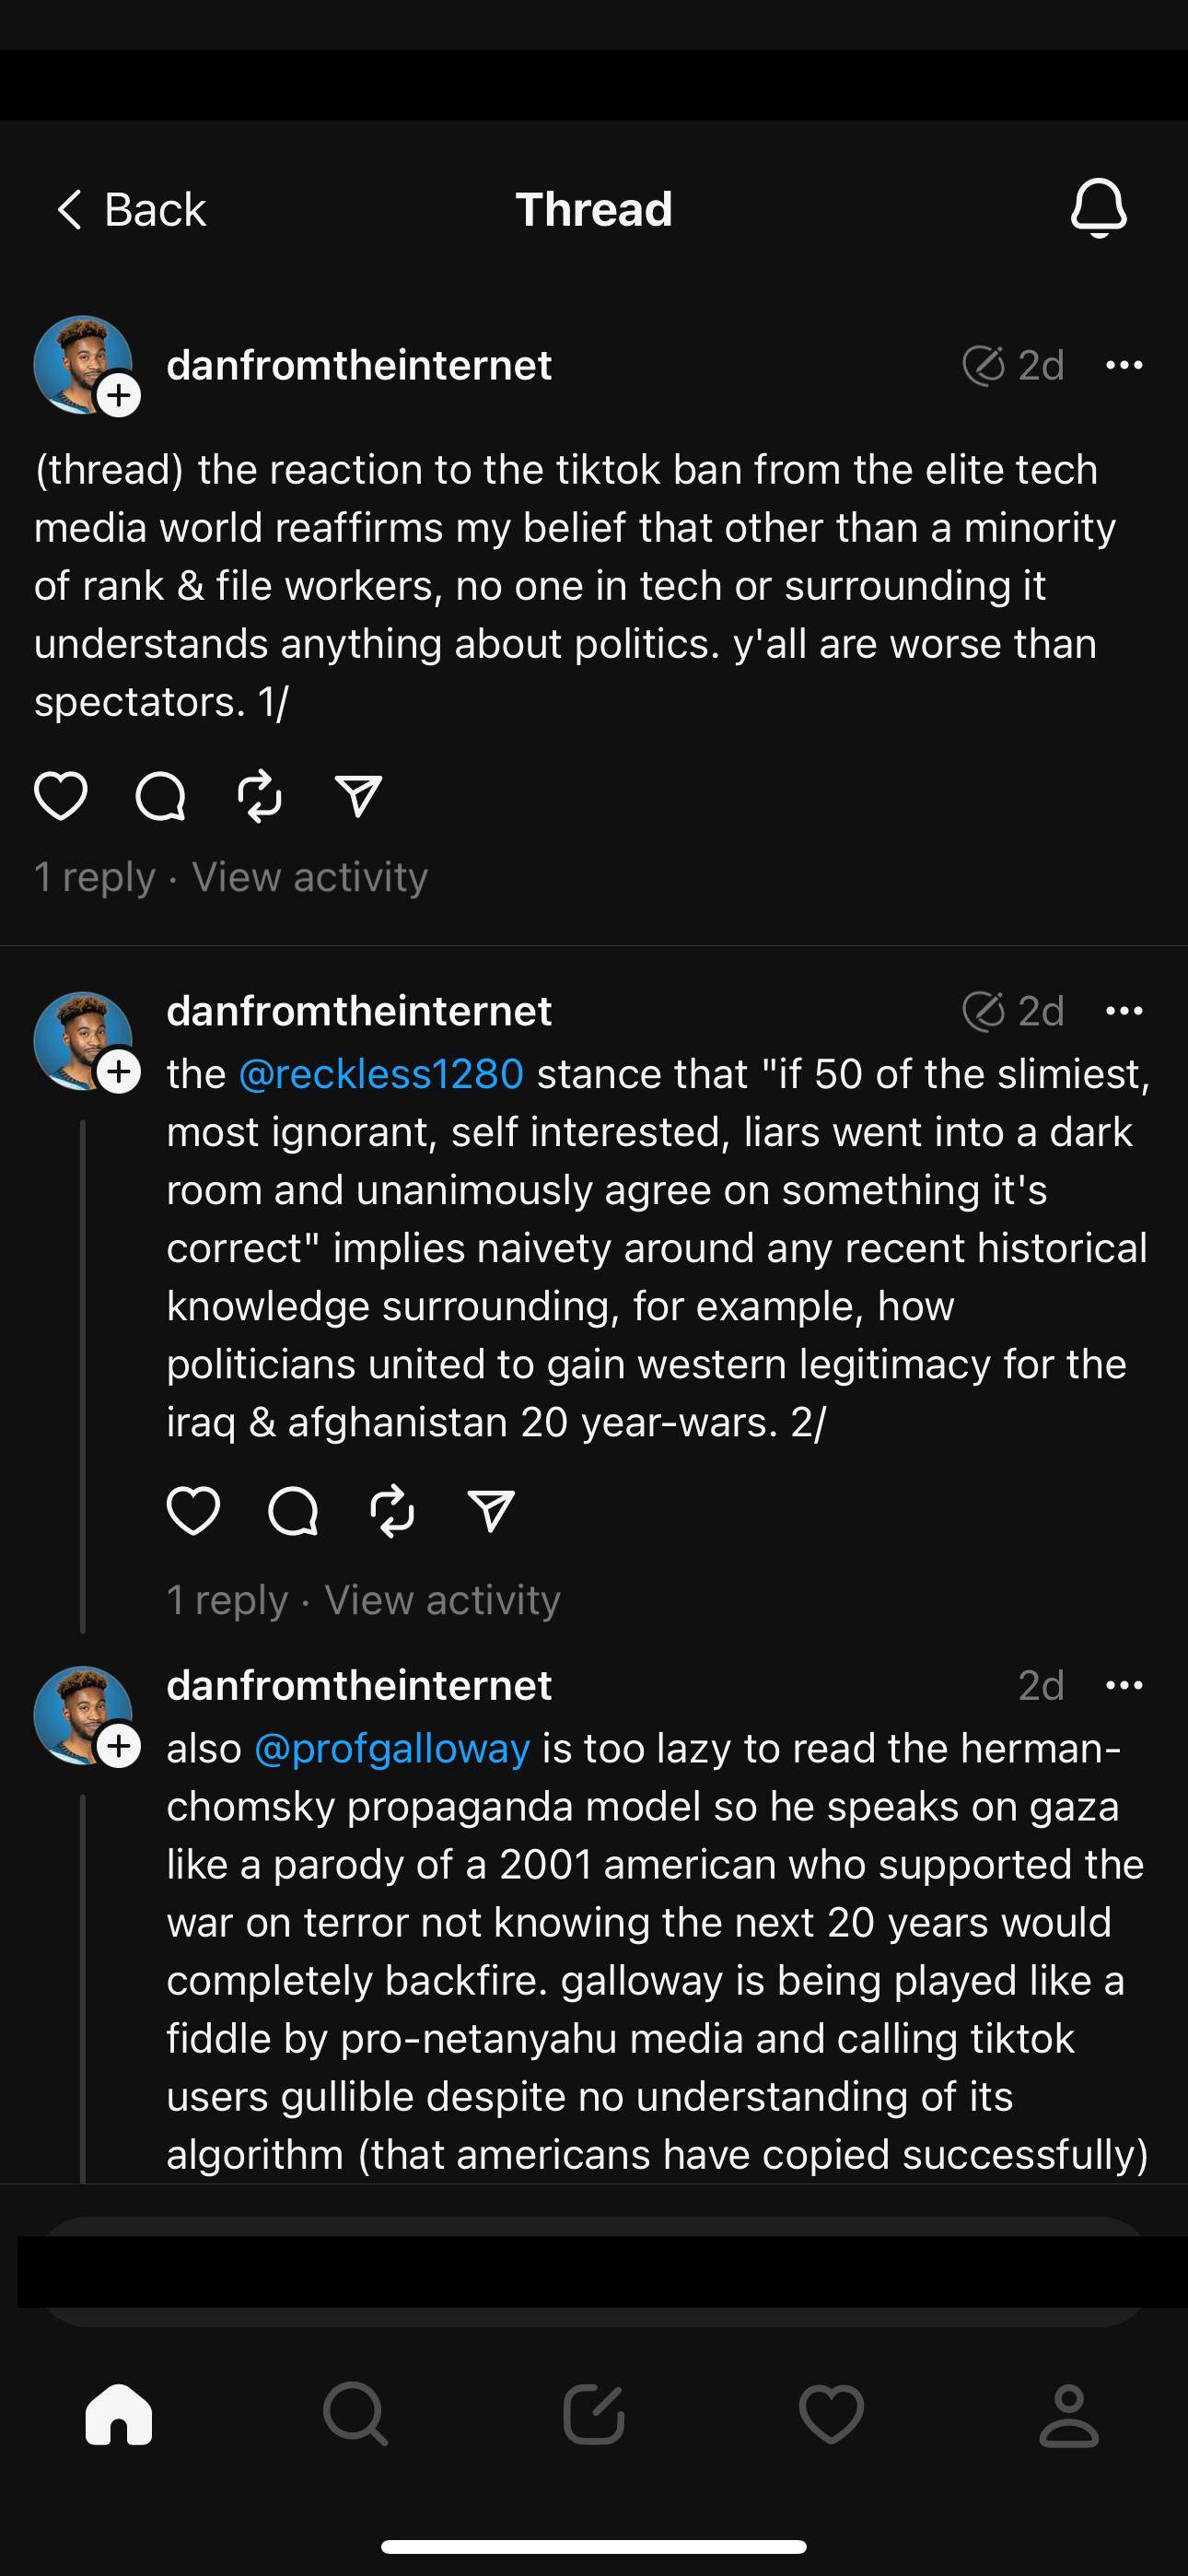Open comment on the second post
The width and height of the screenshot is (1188, 2576).
coord(293,1510)
